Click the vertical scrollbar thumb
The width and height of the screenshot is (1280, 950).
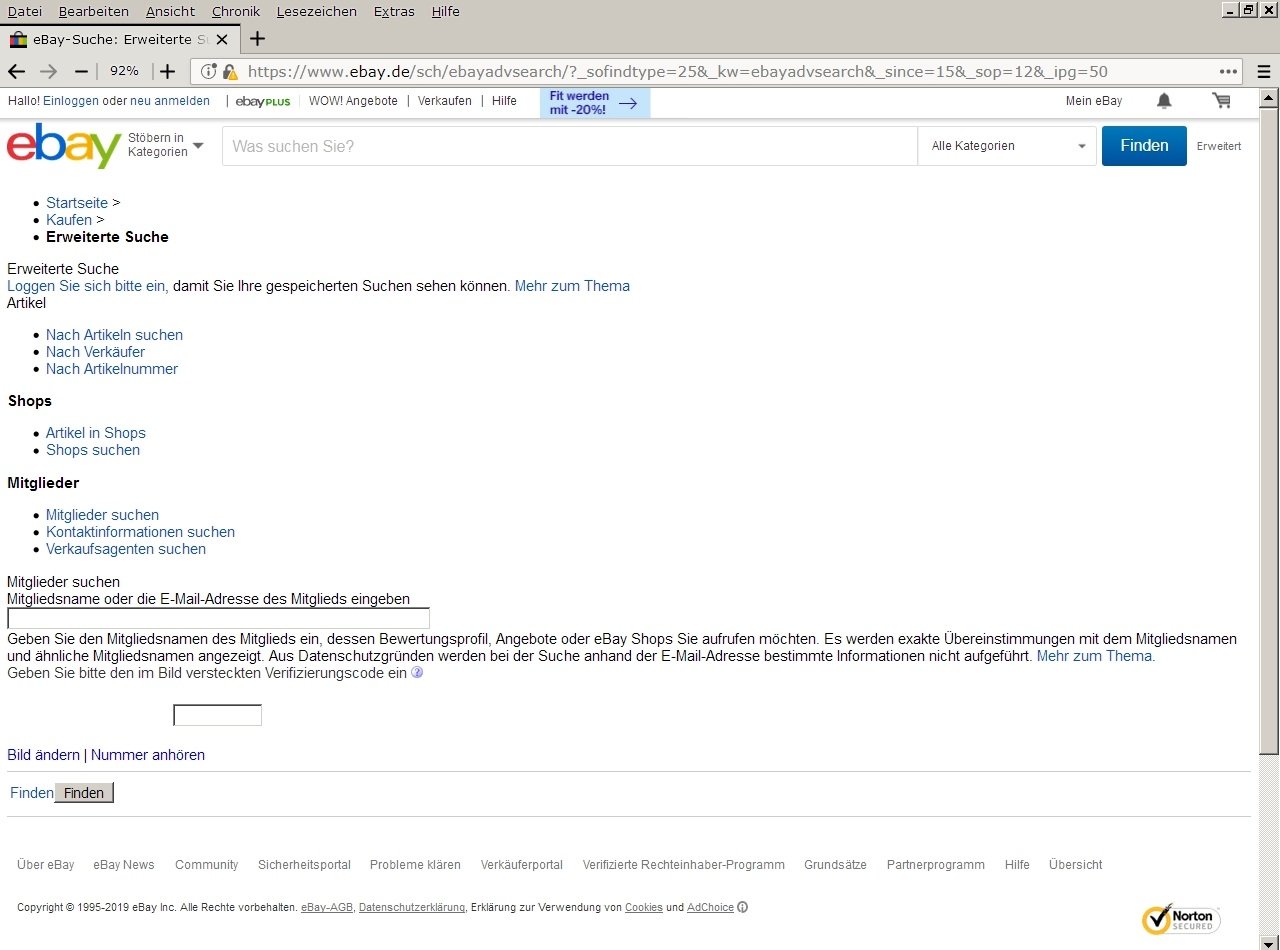[1269, 430]
